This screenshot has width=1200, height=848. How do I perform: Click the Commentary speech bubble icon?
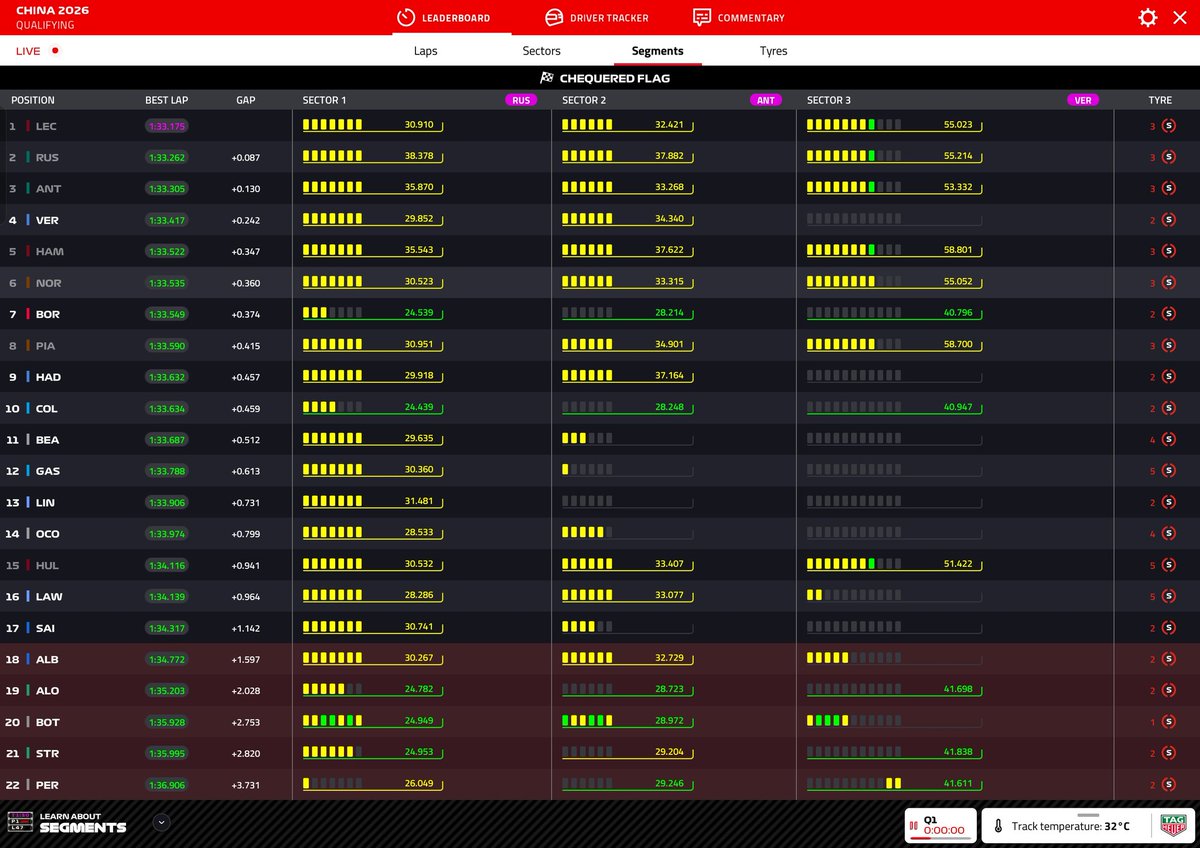pos(702,18)
